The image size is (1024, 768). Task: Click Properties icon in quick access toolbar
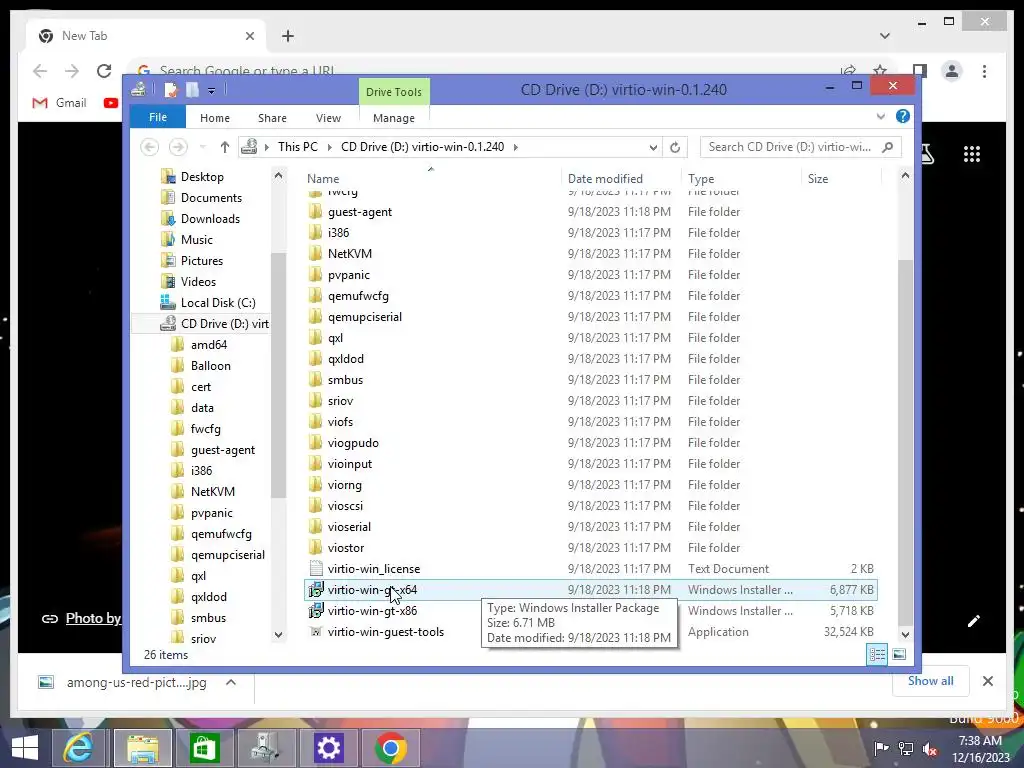pyautogui.click(x=170, y=90)
